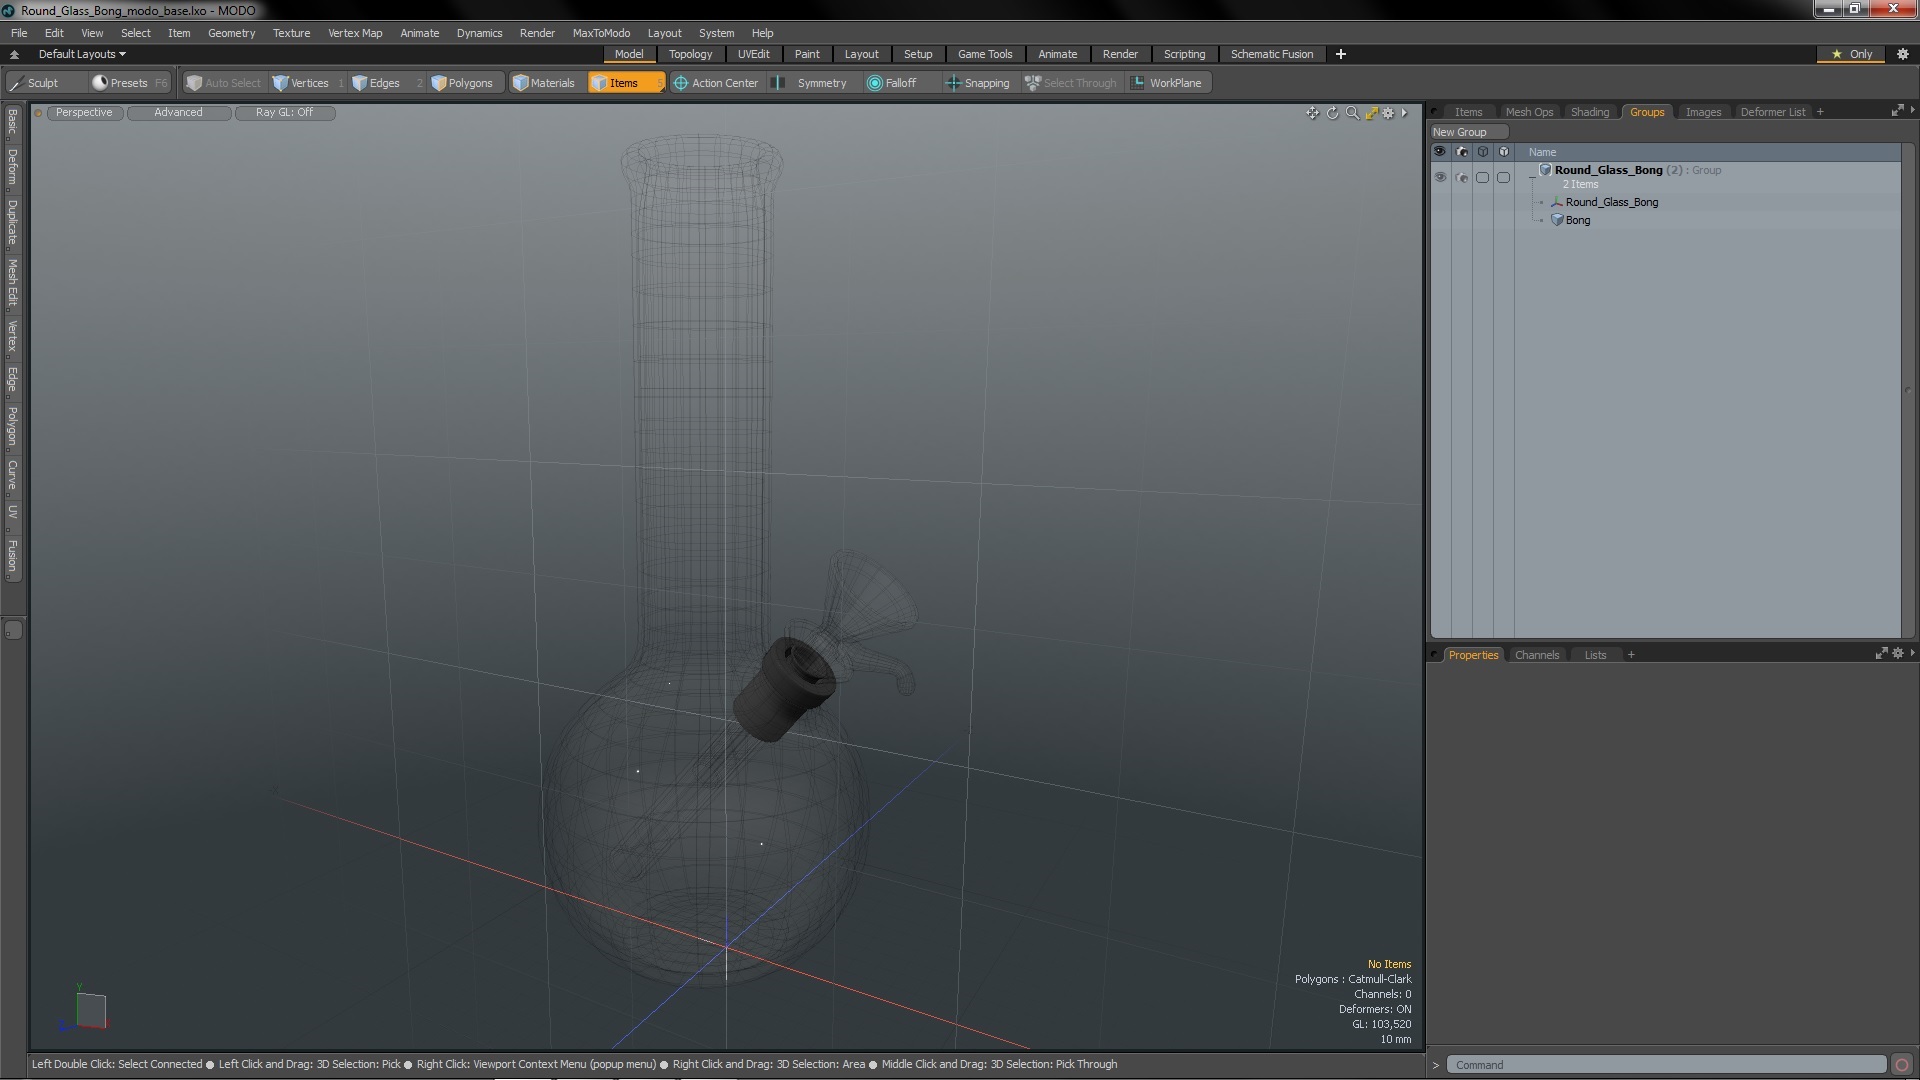Open layout settings gear at top right
This screenshot has width=1920, height=1080.
1903,54
